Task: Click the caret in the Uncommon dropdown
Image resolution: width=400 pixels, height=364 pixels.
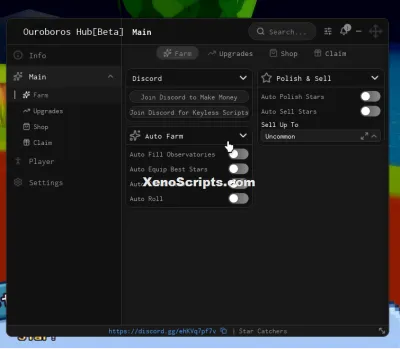Action: coord(374,136)
